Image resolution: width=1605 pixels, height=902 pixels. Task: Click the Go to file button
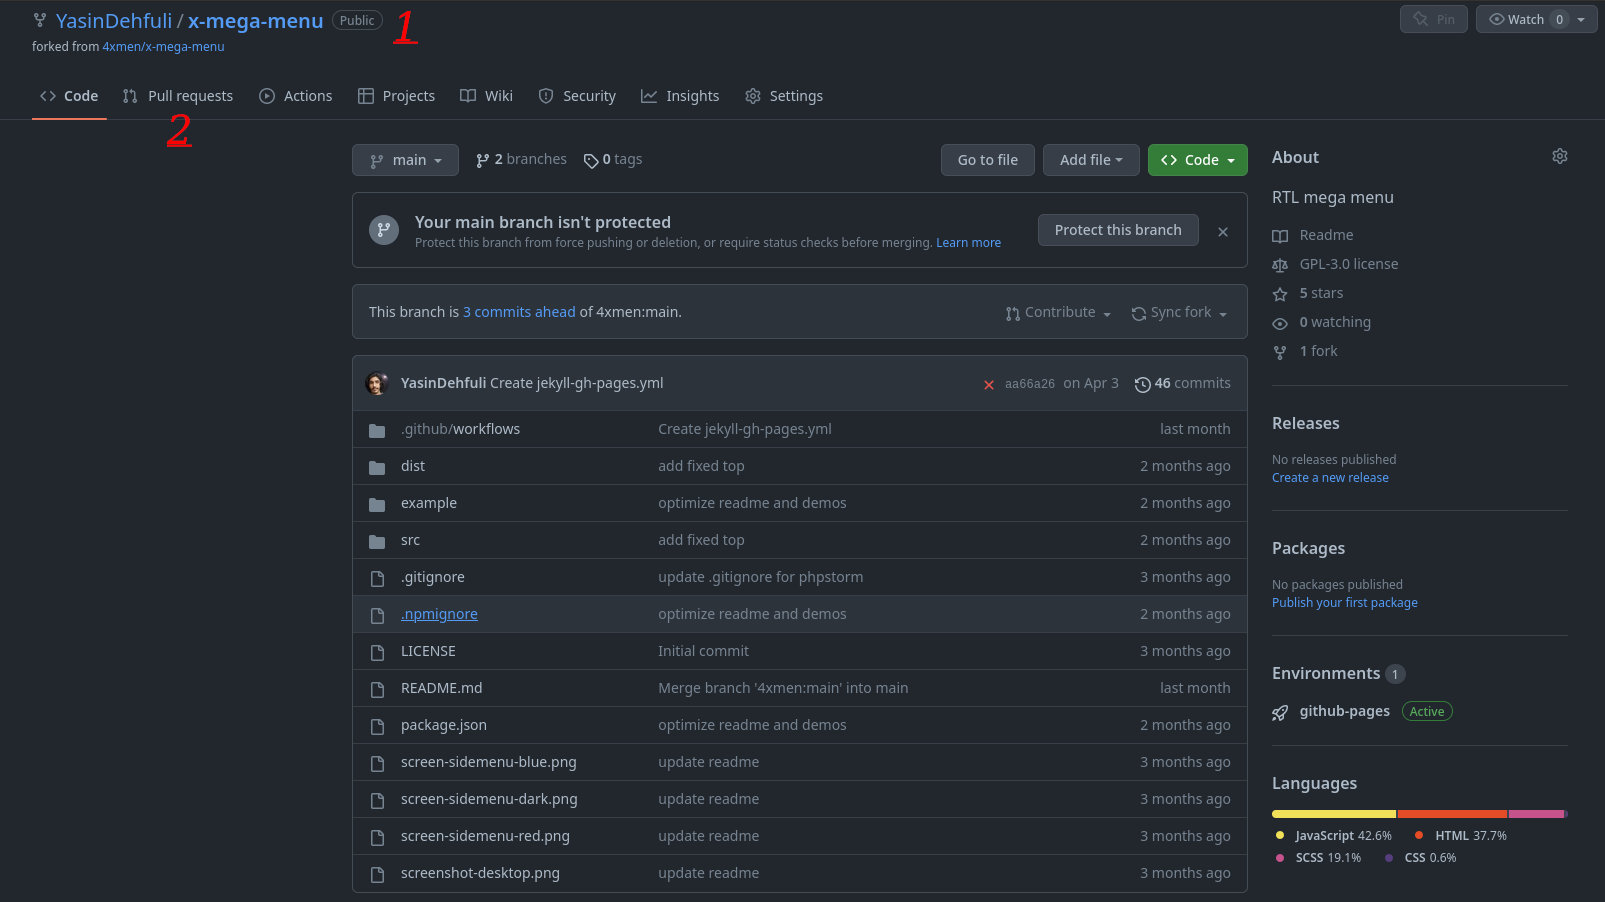(988, 160)
